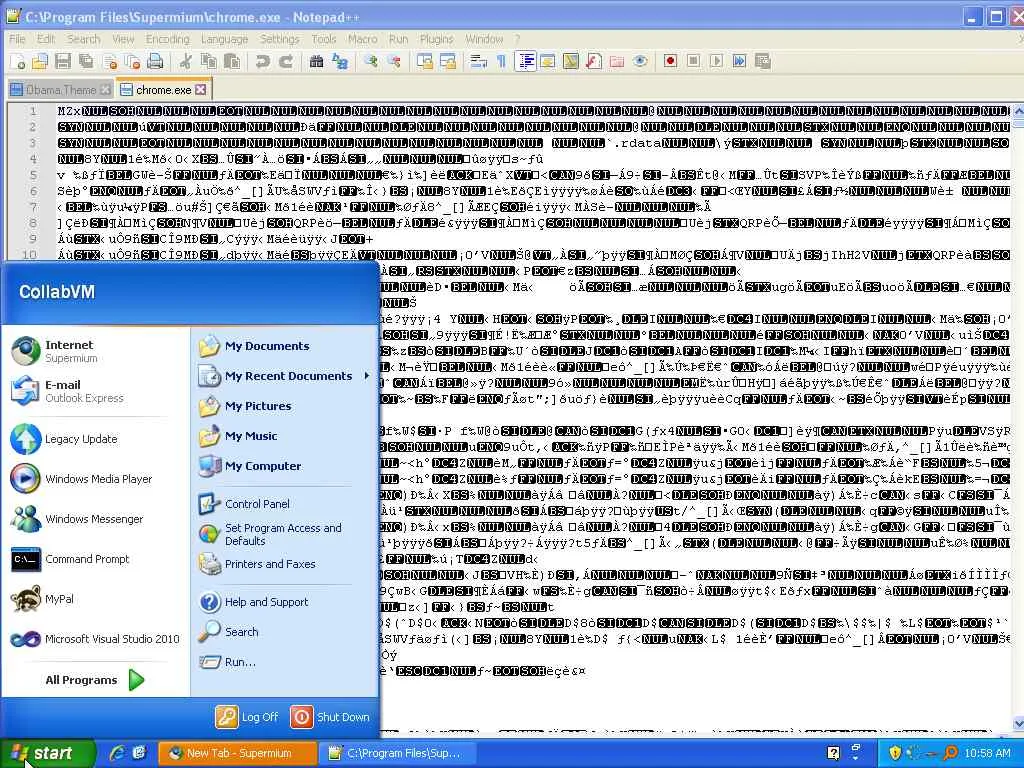Open E-mail Outlook Express
Image resolution: width=1024 pixels, height=768 pixels.
click(95, 391)
